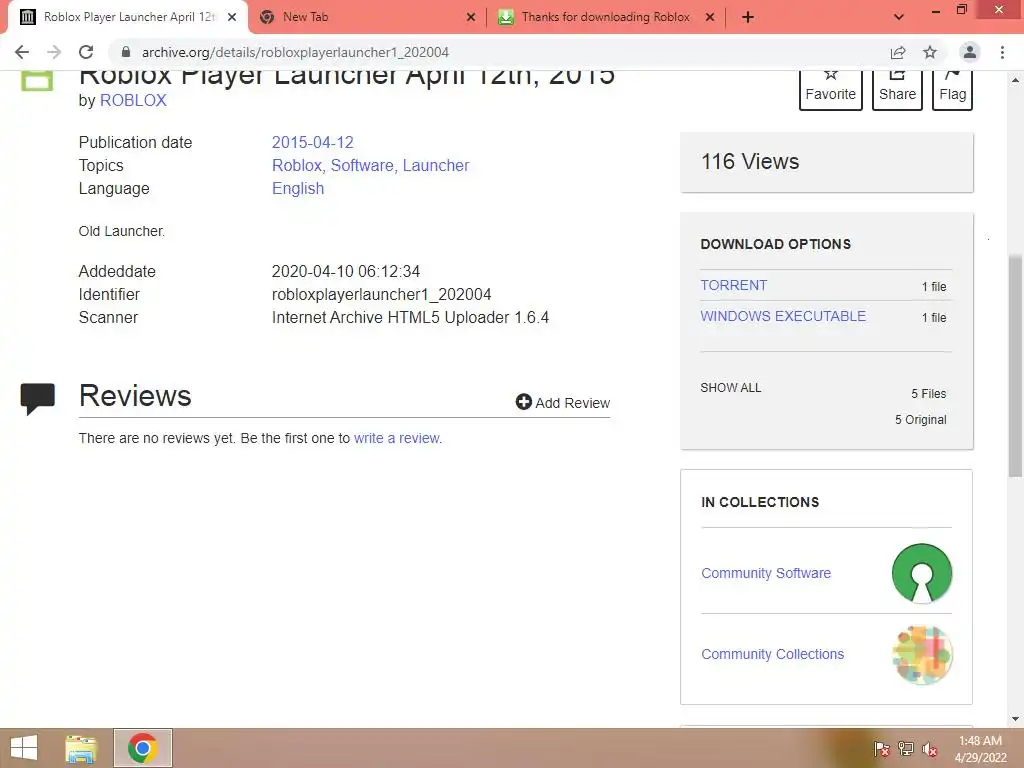Click the English language link
The height and width of the screenshot is (768, 1024).
pos(298,188)
